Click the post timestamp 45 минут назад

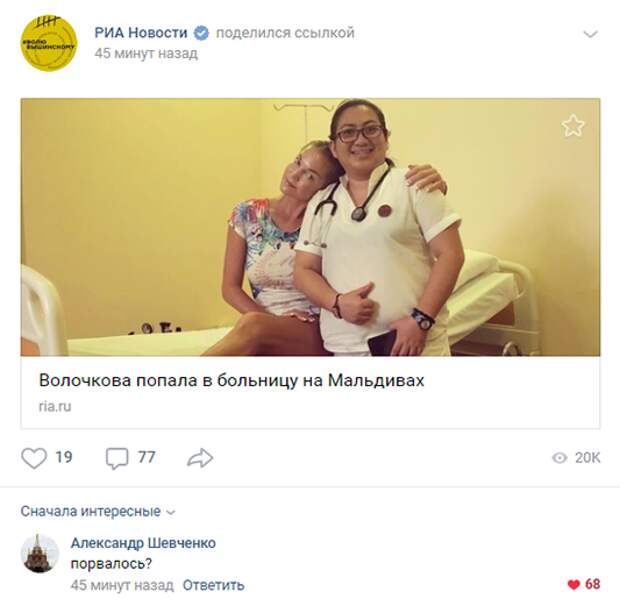coord(146,53)
